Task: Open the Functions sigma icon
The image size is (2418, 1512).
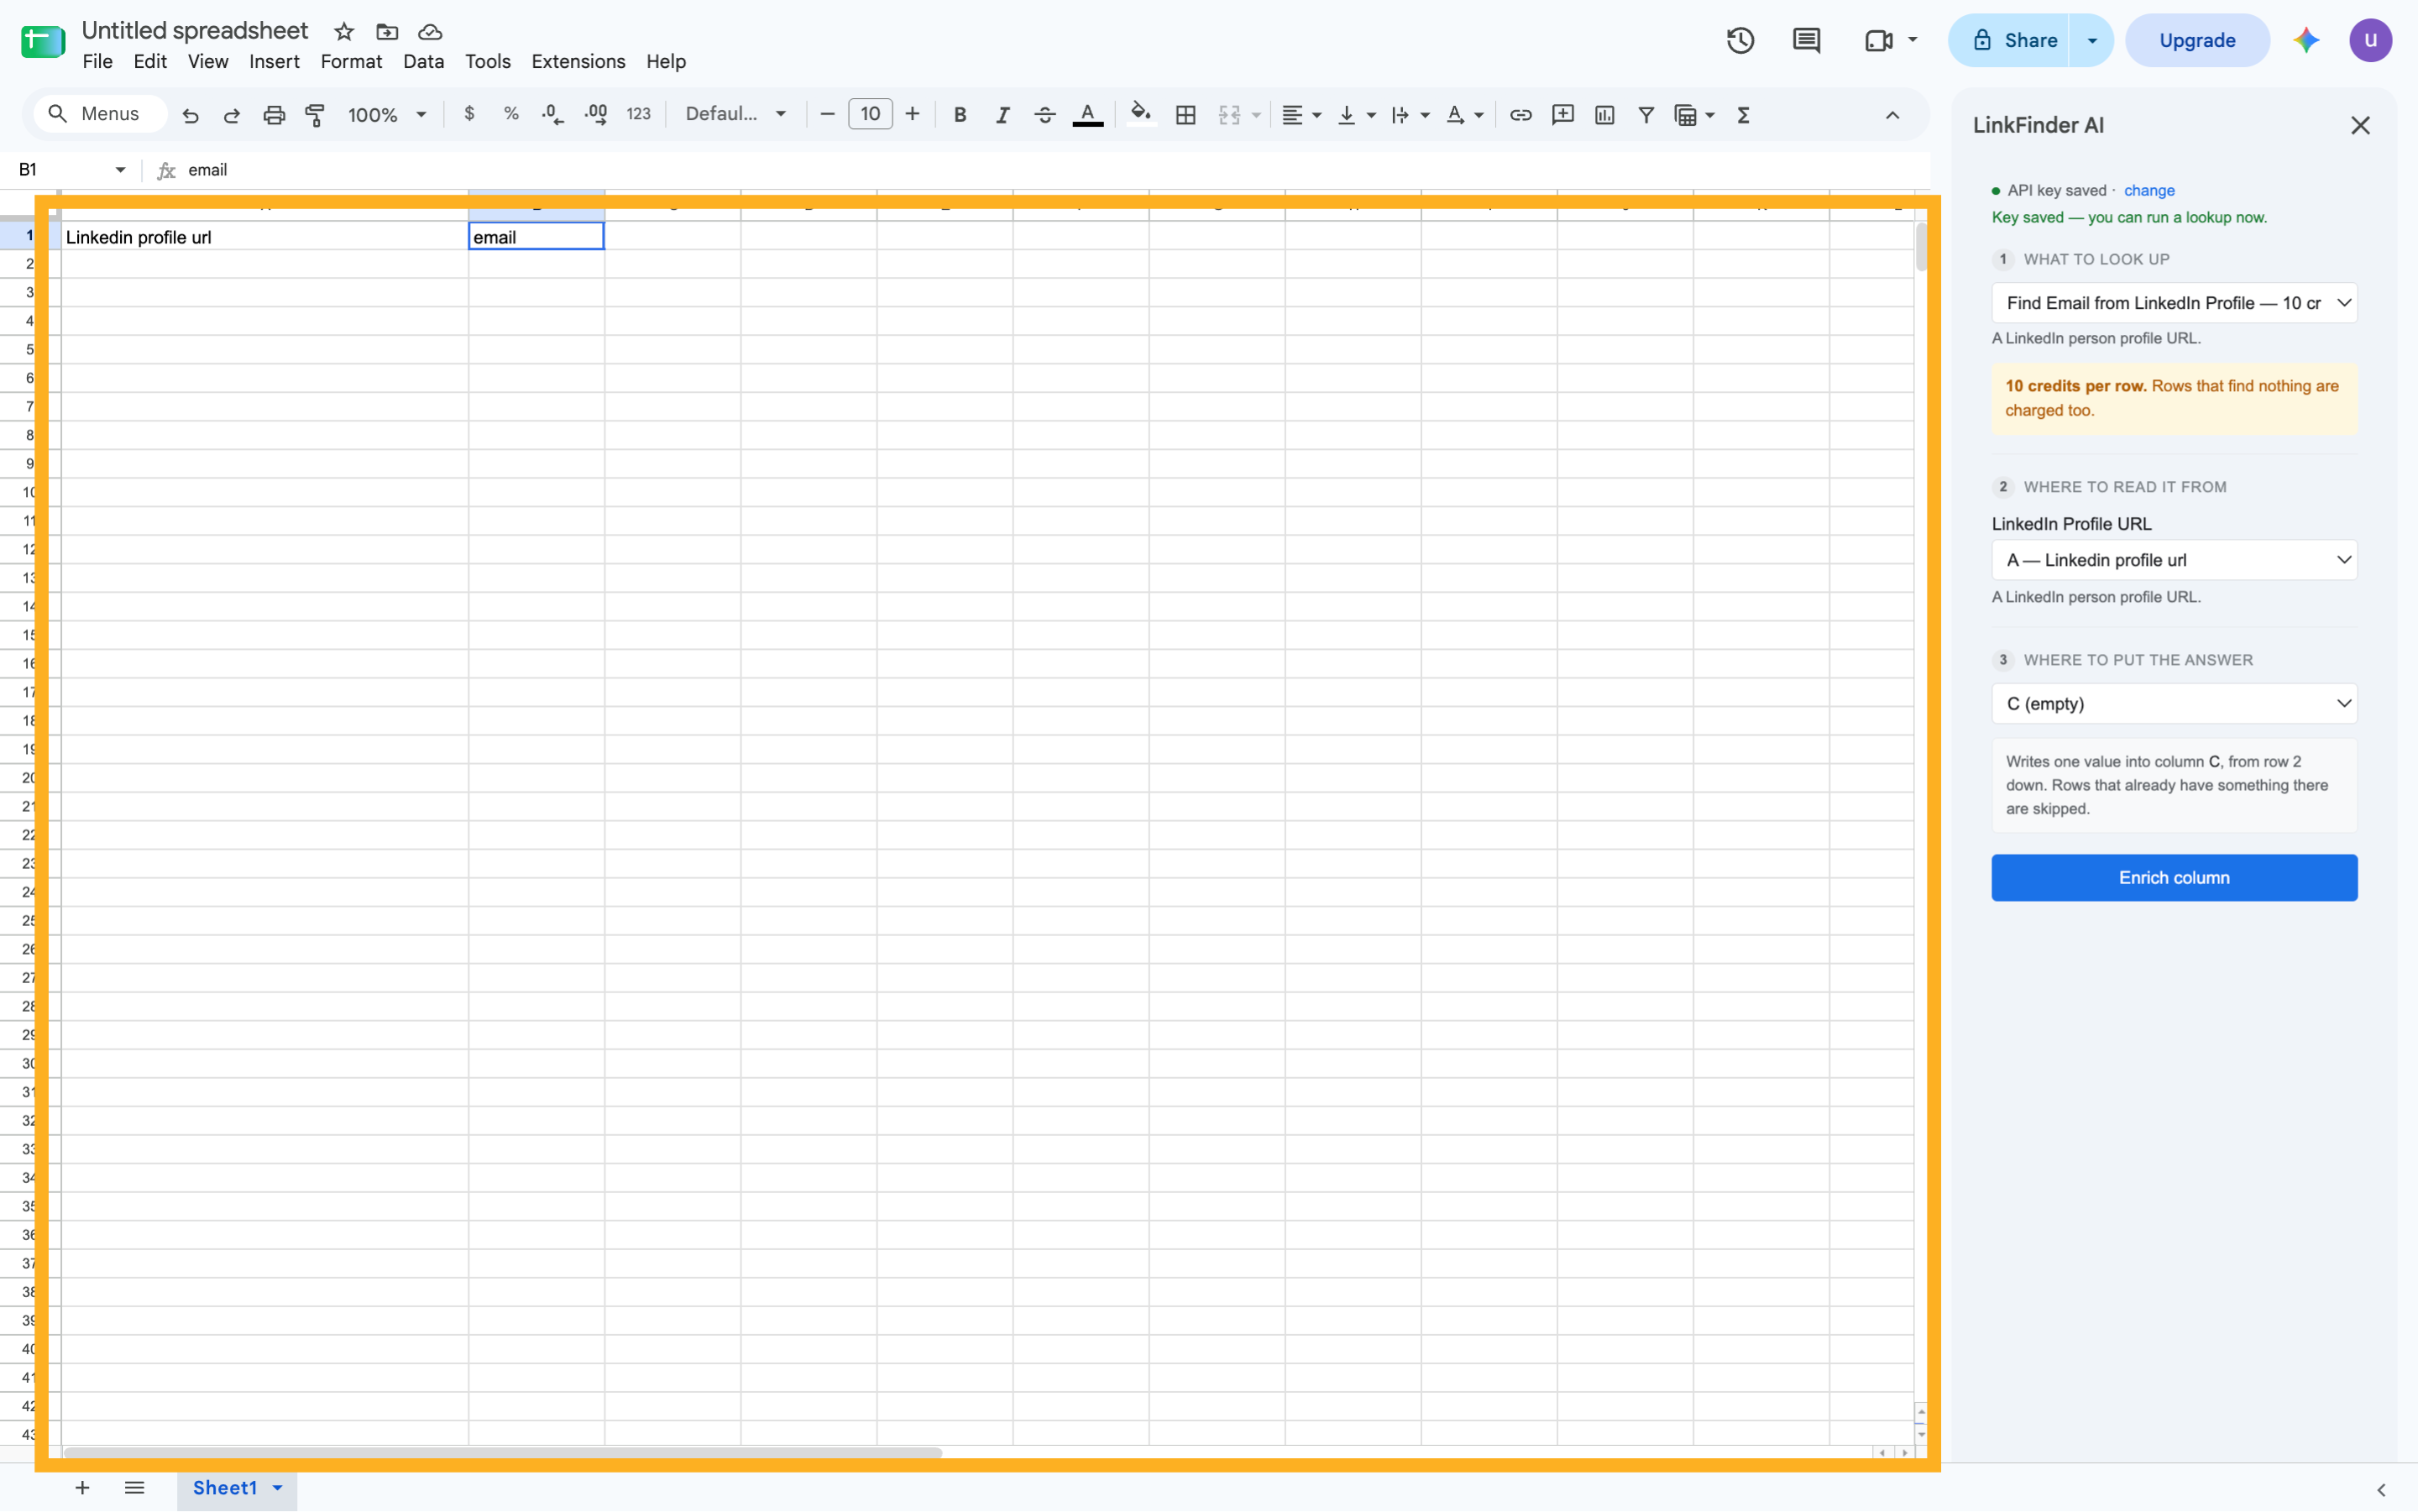Action: 1743,115
